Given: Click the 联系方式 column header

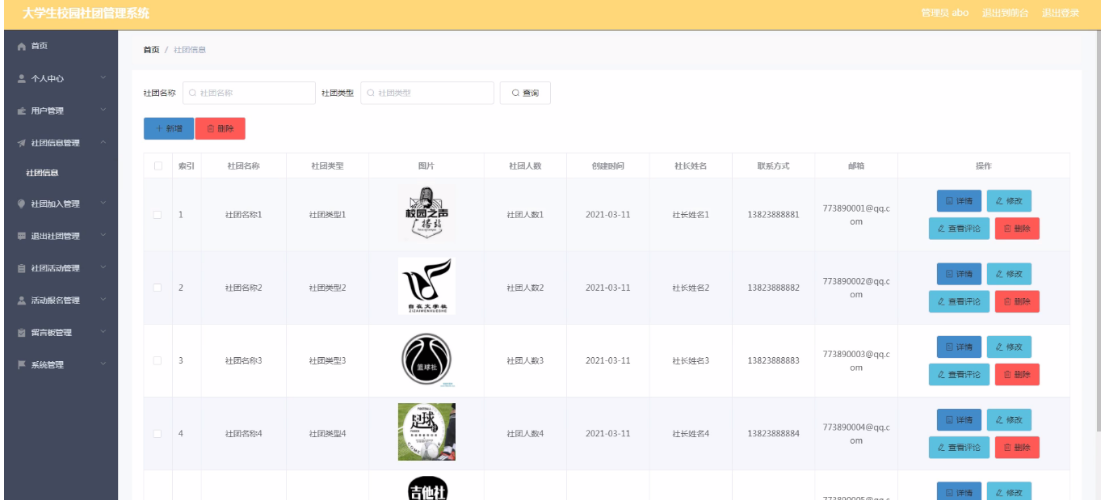Looking at the screenshot, I should [x=773, y=166].
